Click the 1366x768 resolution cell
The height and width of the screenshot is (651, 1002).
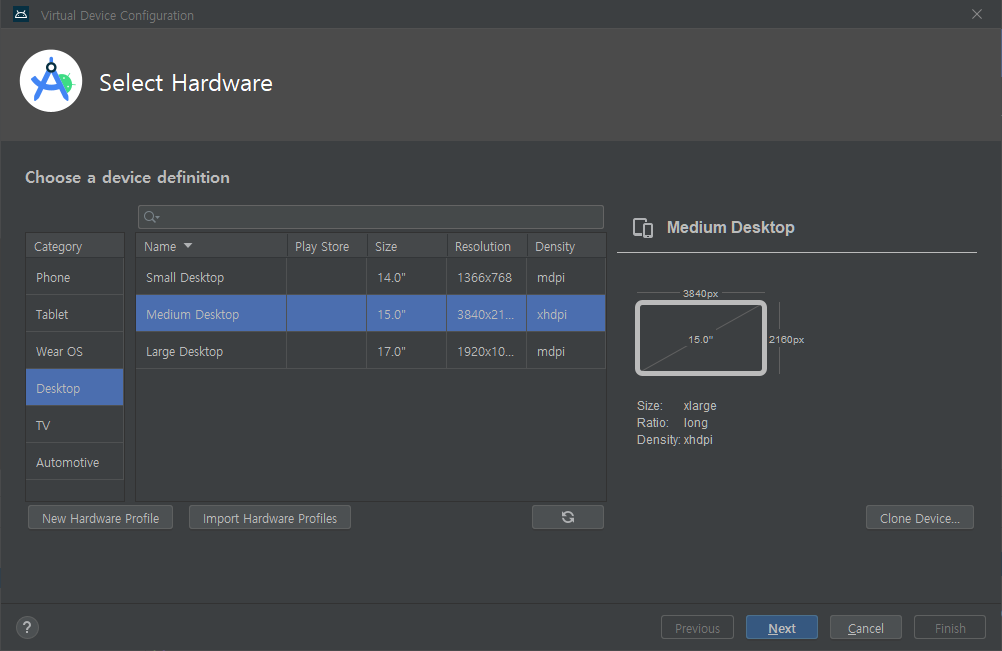486,277
